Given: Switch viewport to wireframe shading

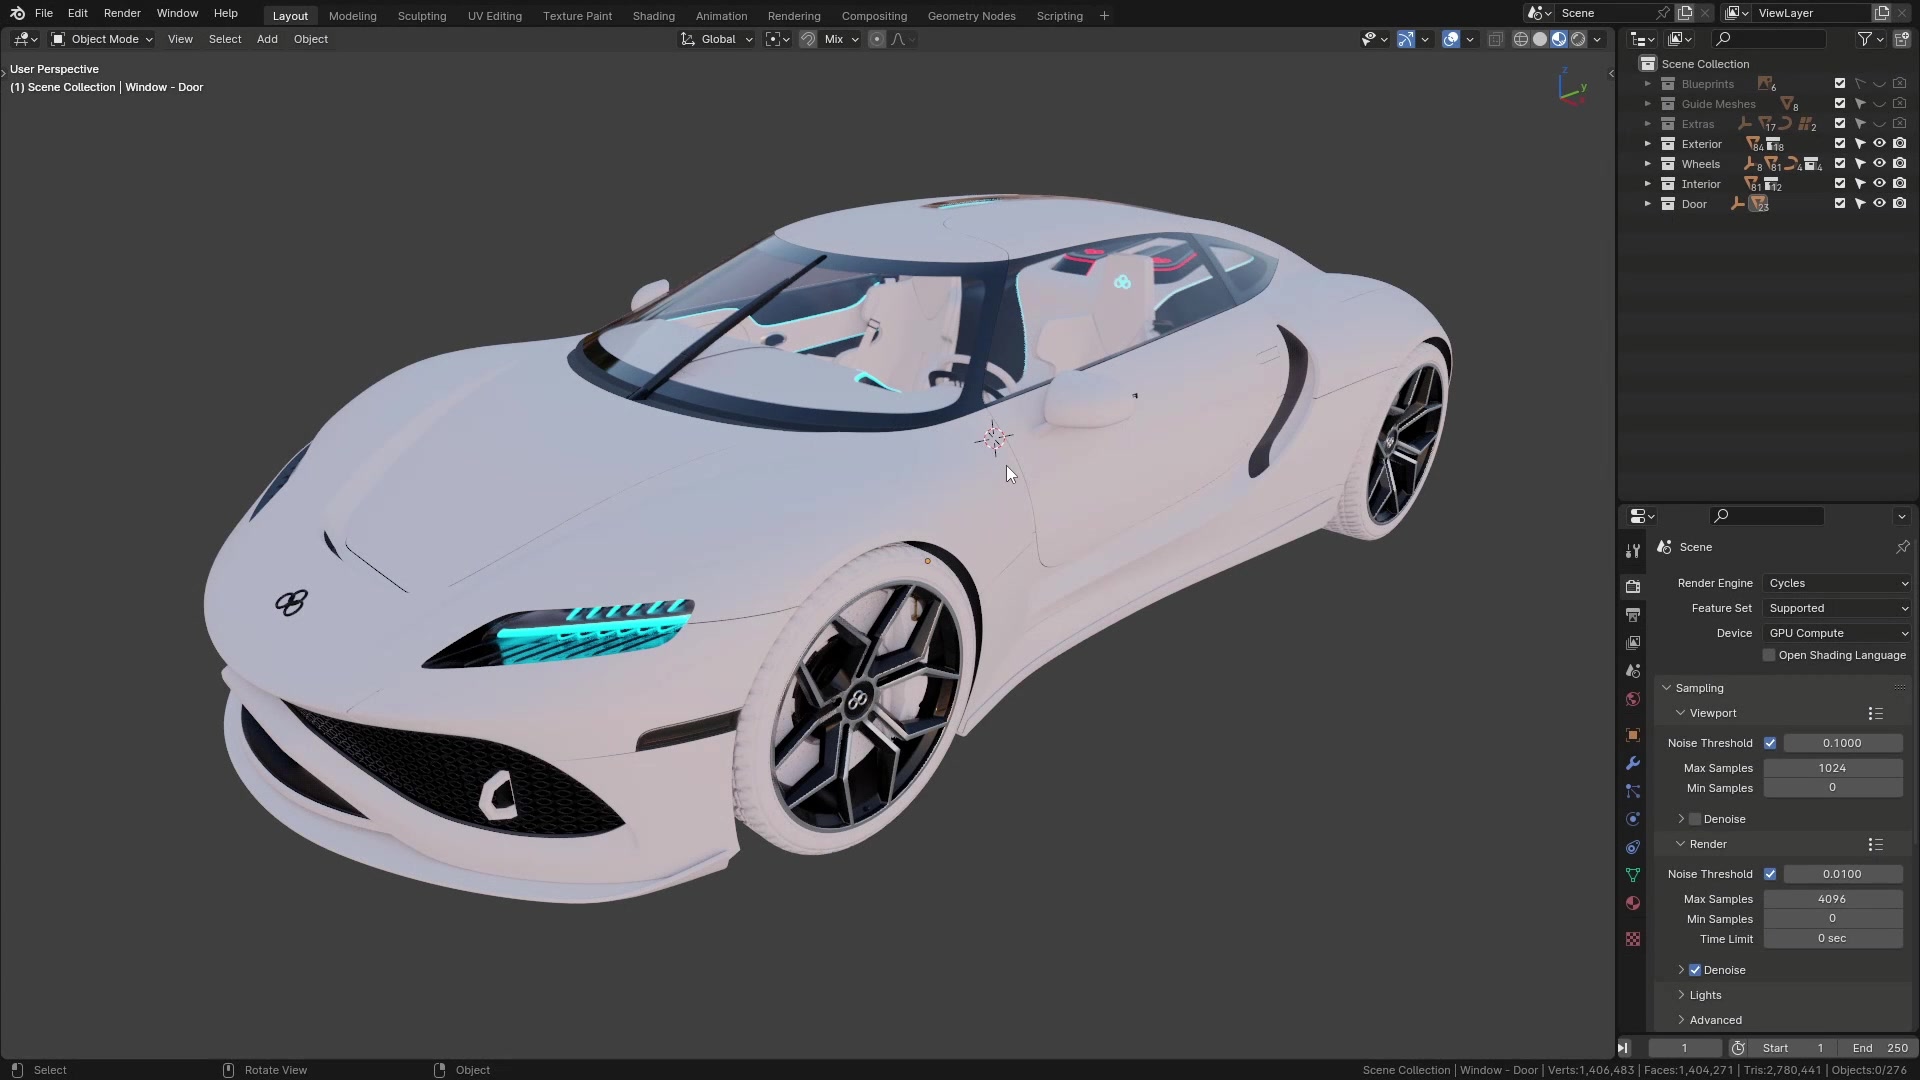Looking at the screenshot, I should [x=1521, y=39].
